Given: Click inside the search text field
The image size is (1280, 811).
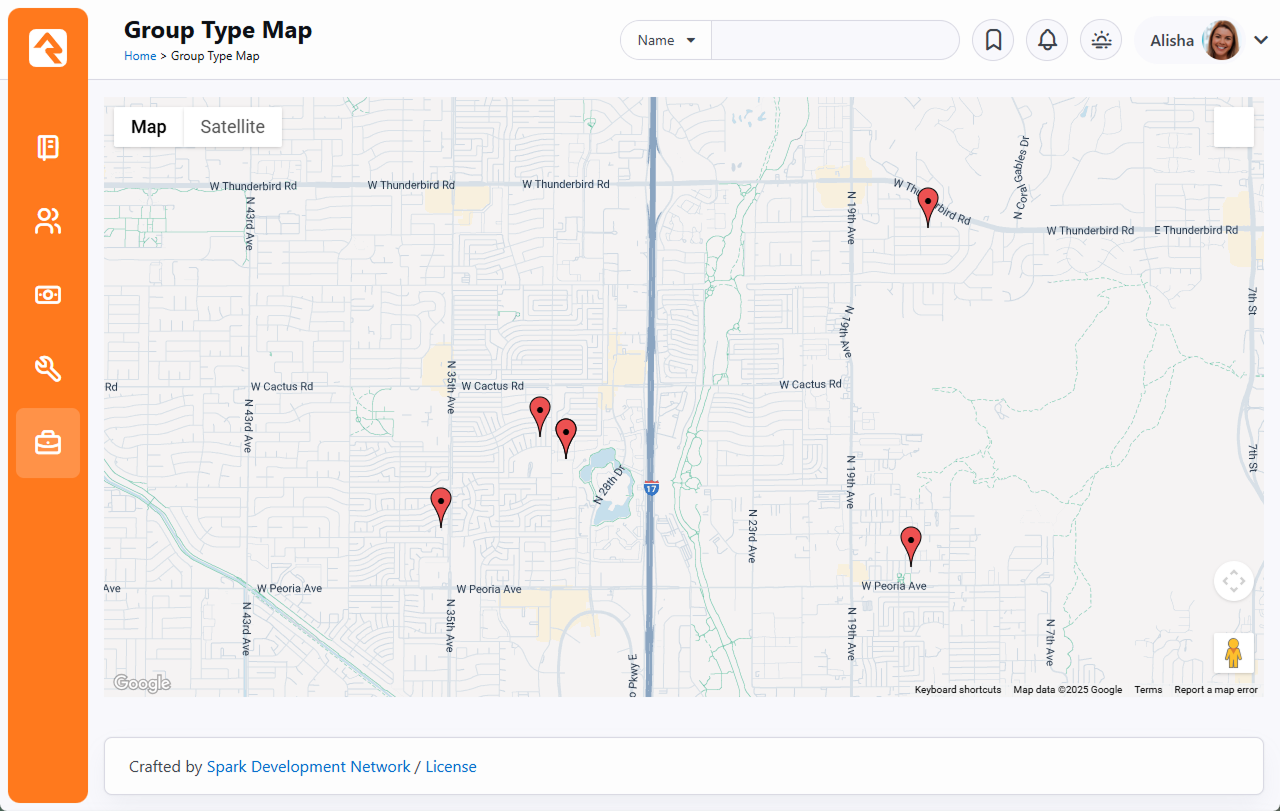Looking at the screenshot, I should point(834,40).
